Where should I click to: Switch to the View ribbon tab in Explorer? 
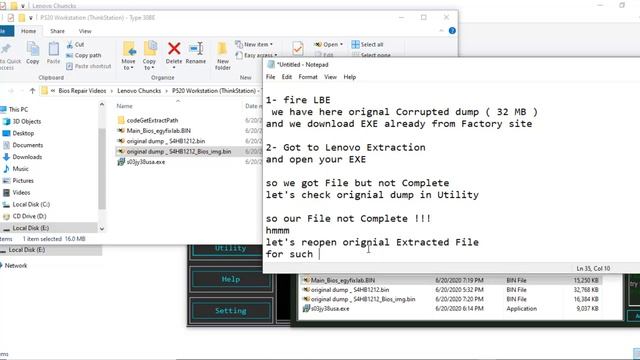pos(85,31)
